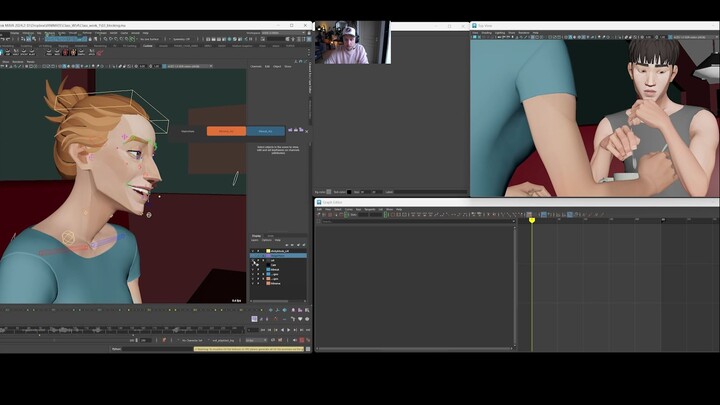This screenshot has height=405, width=720.
Task: Open Persp View Lighting menu
Action: [500, 33]
